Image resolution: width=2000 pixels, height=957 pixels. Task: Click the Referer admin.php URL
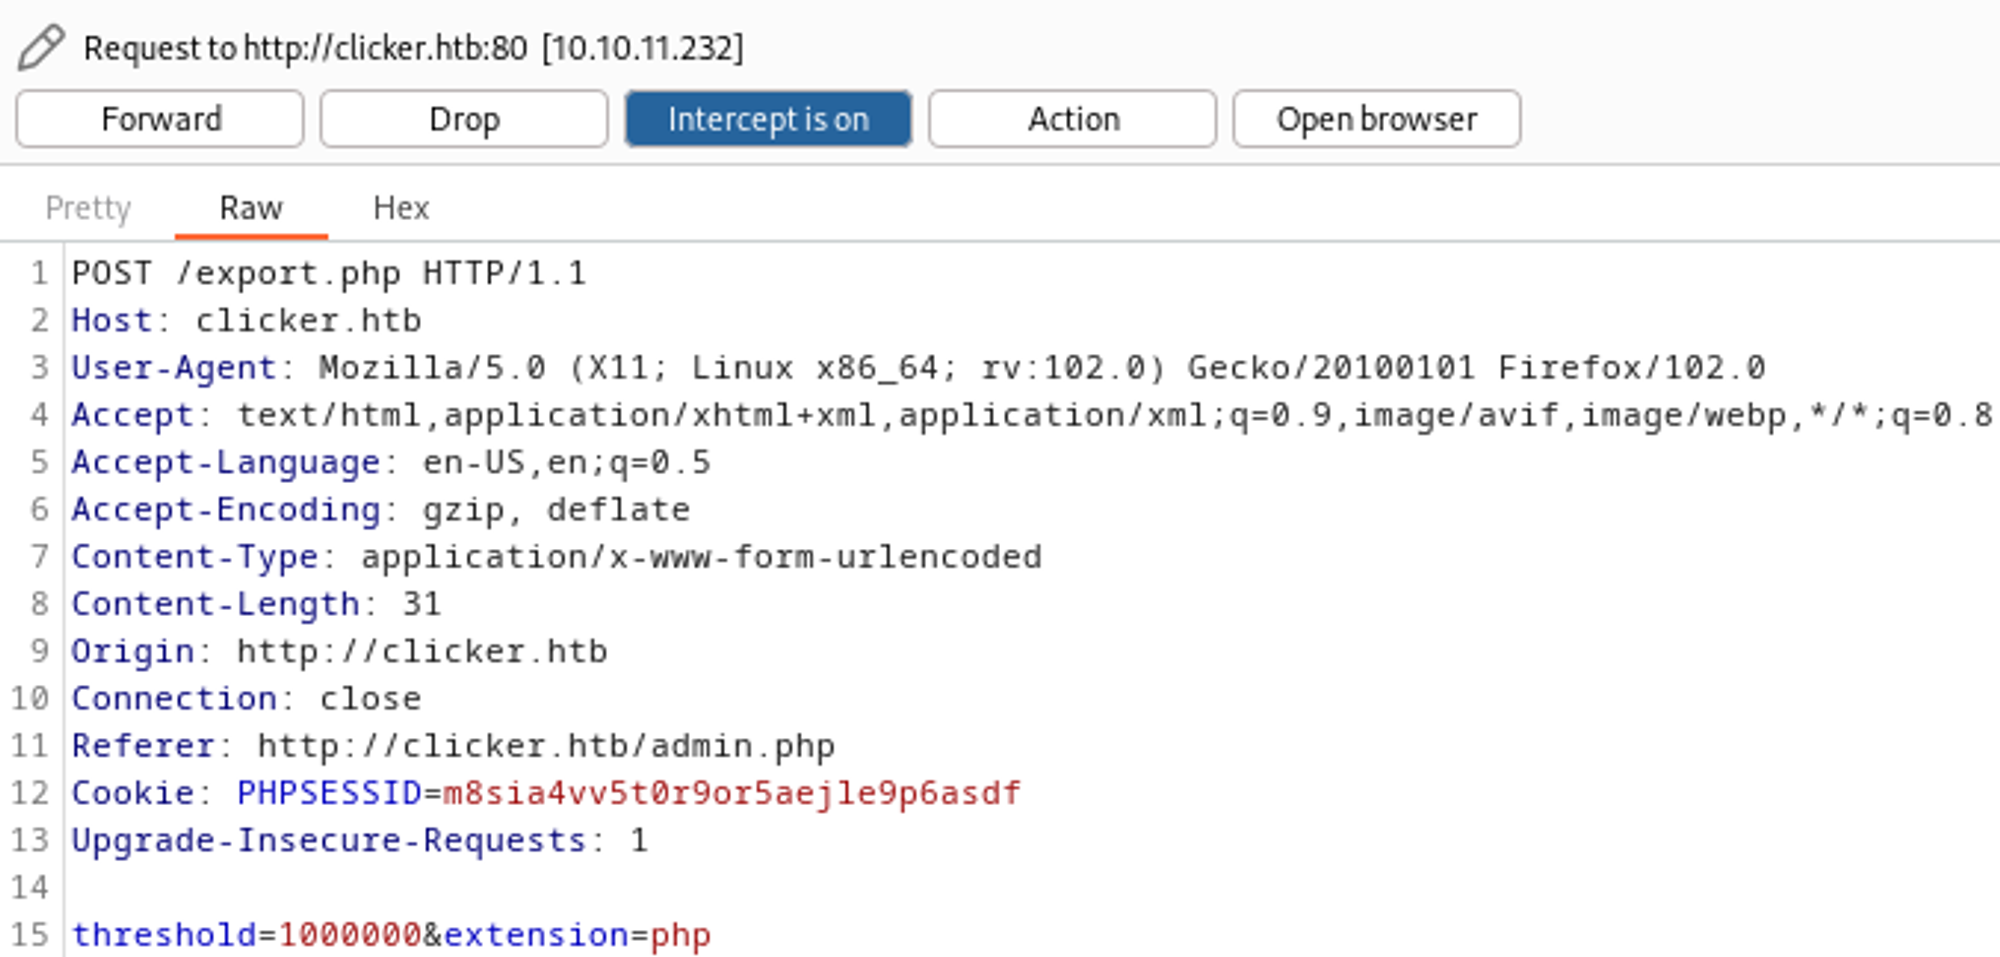pyautogui.click(x=545, y=746)
